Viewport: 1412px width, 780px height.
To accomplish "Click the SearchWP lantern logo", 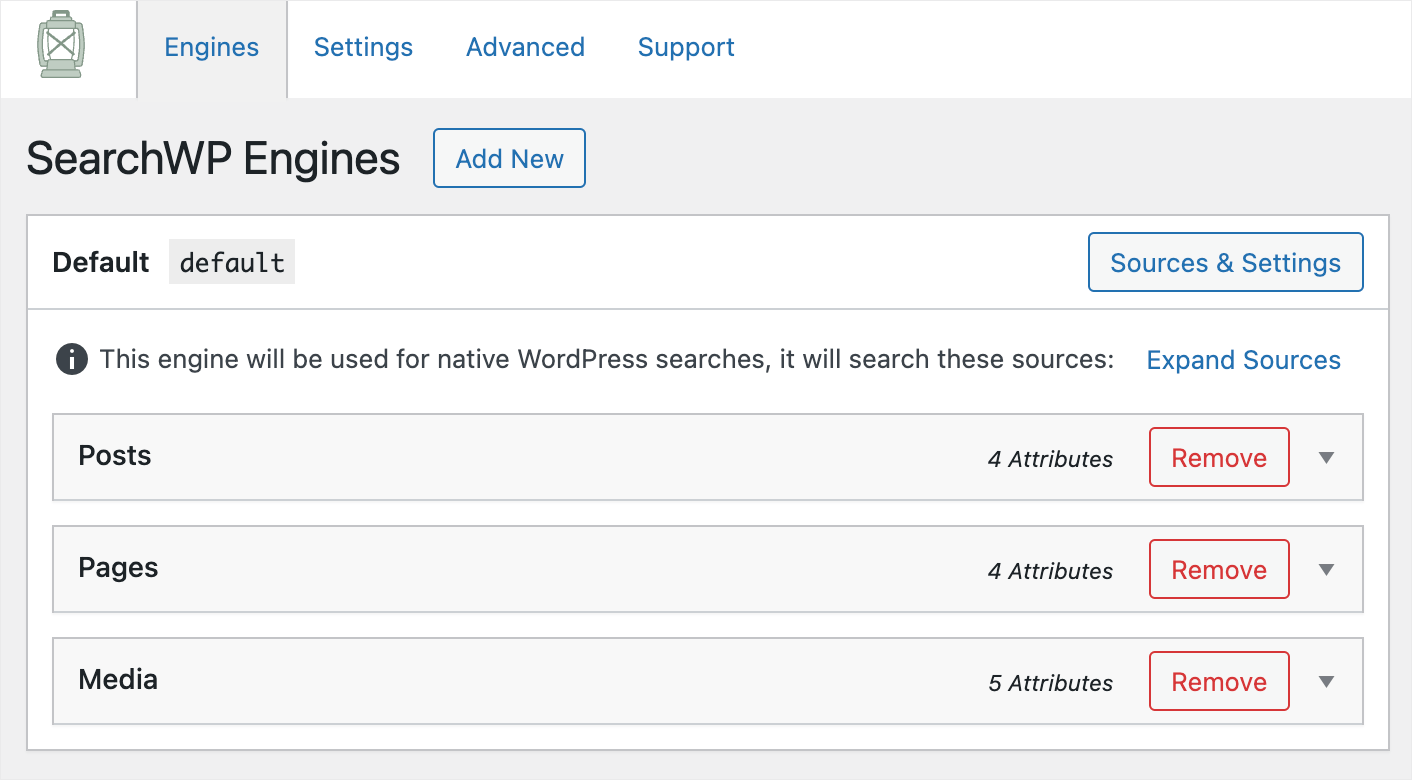I will tap(61, 45).
